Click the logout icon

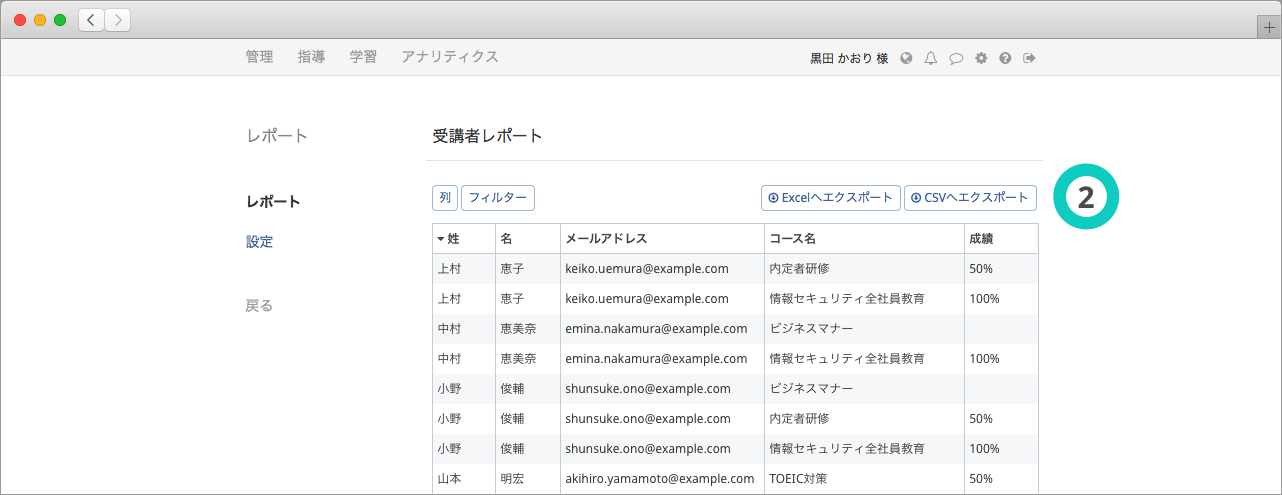click(x=1029, y=58)
